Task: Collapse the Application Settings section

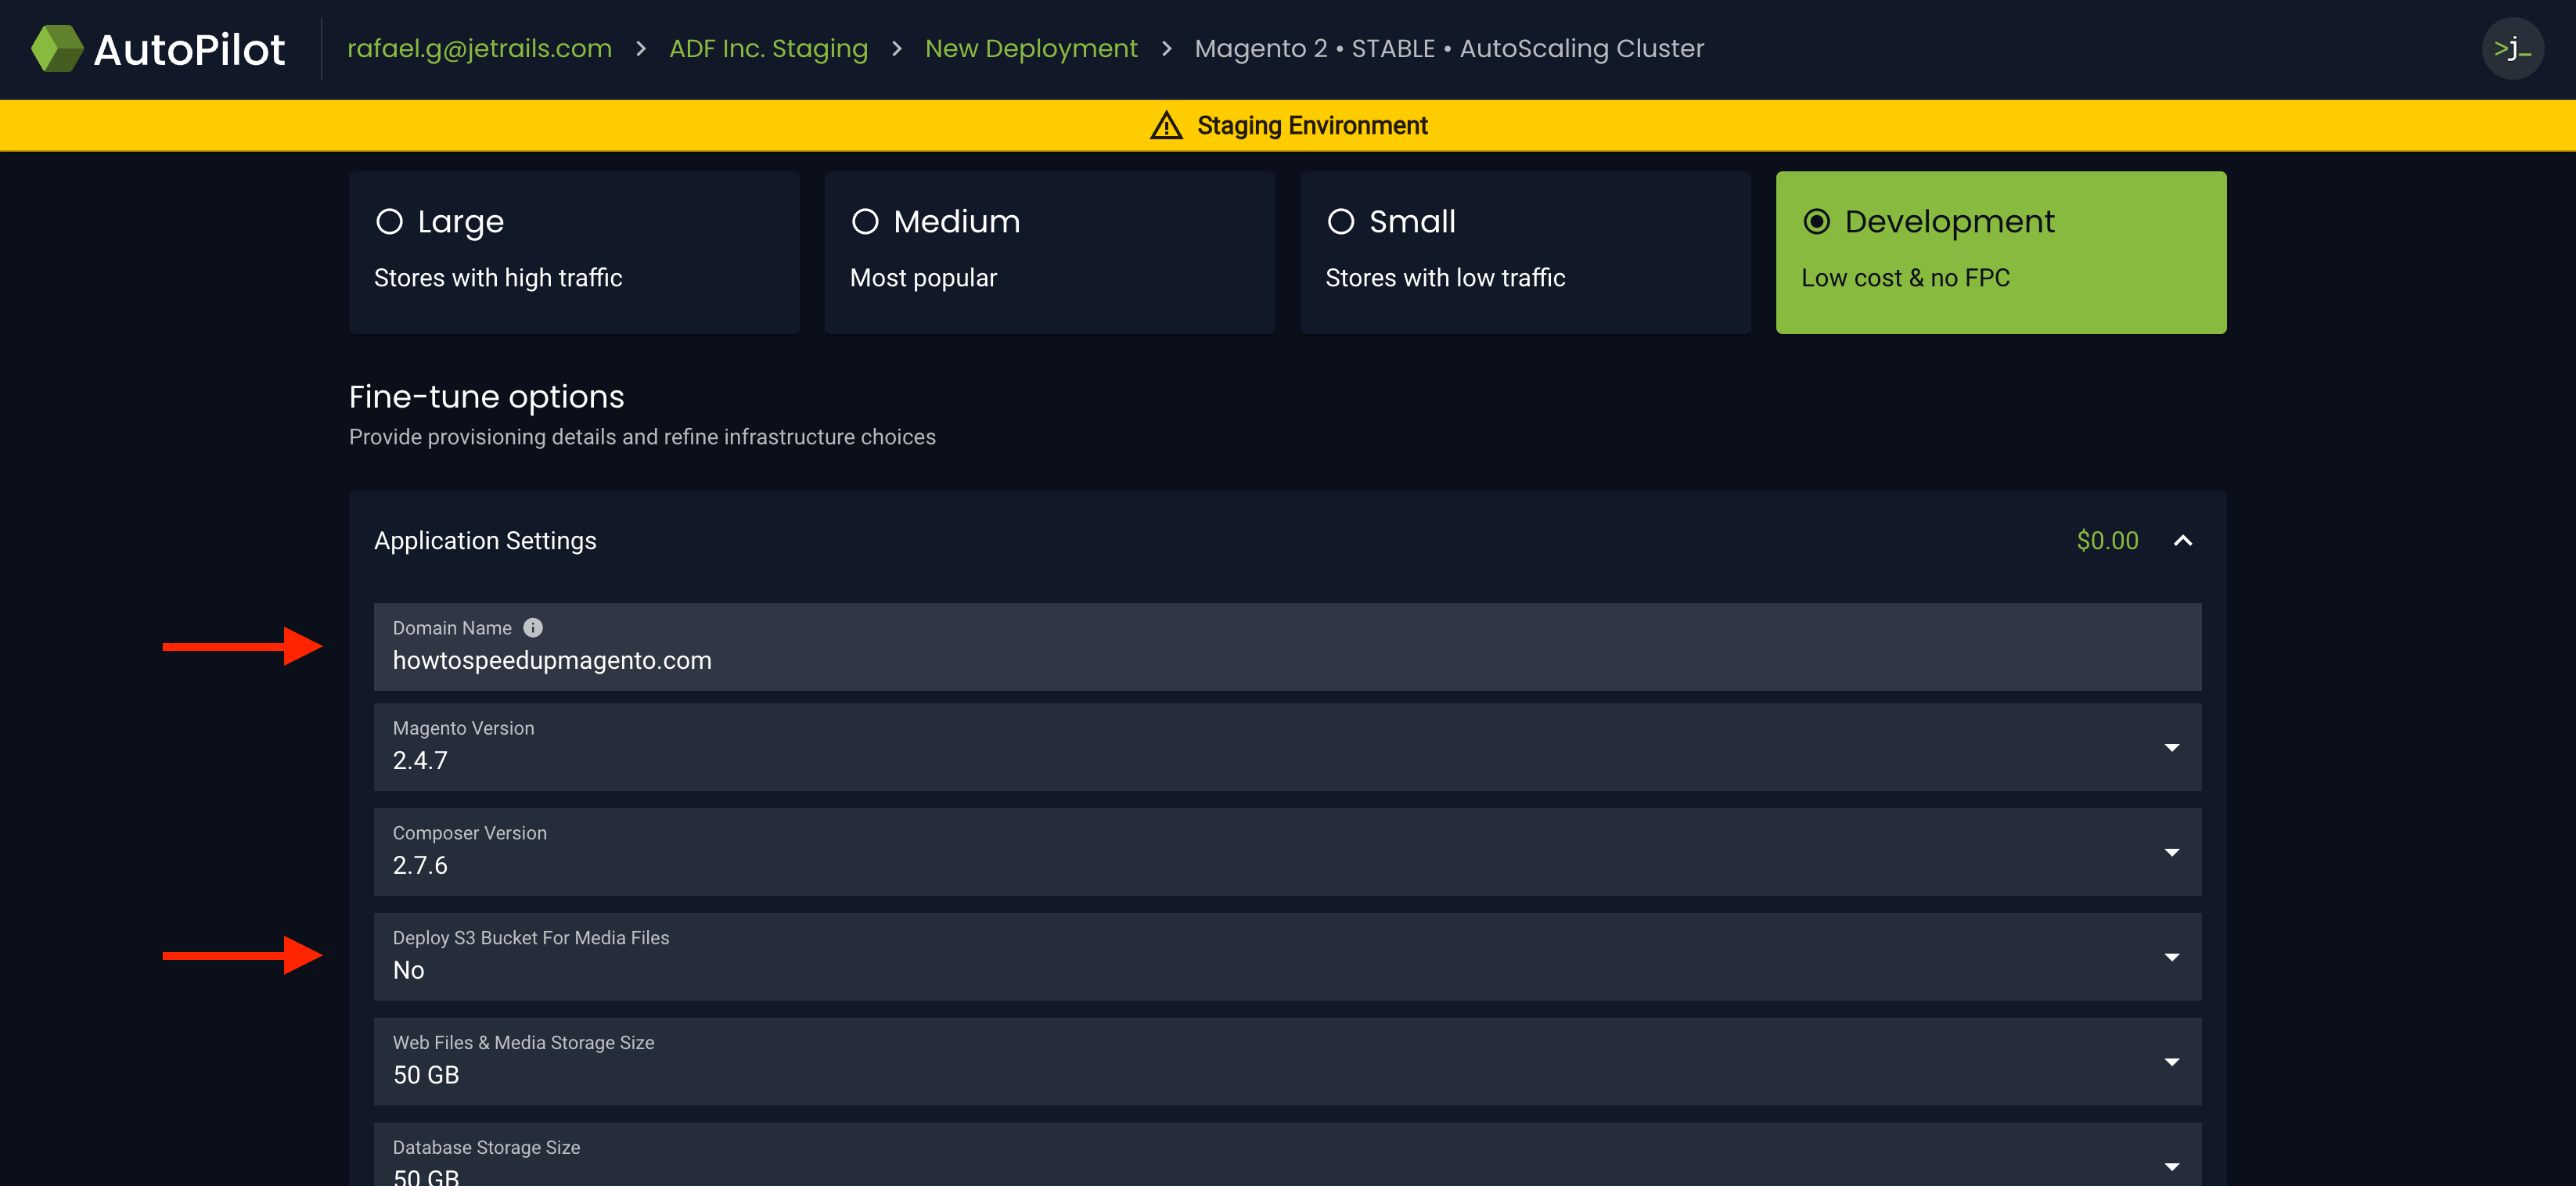Action: click(x=2183, y=540)
